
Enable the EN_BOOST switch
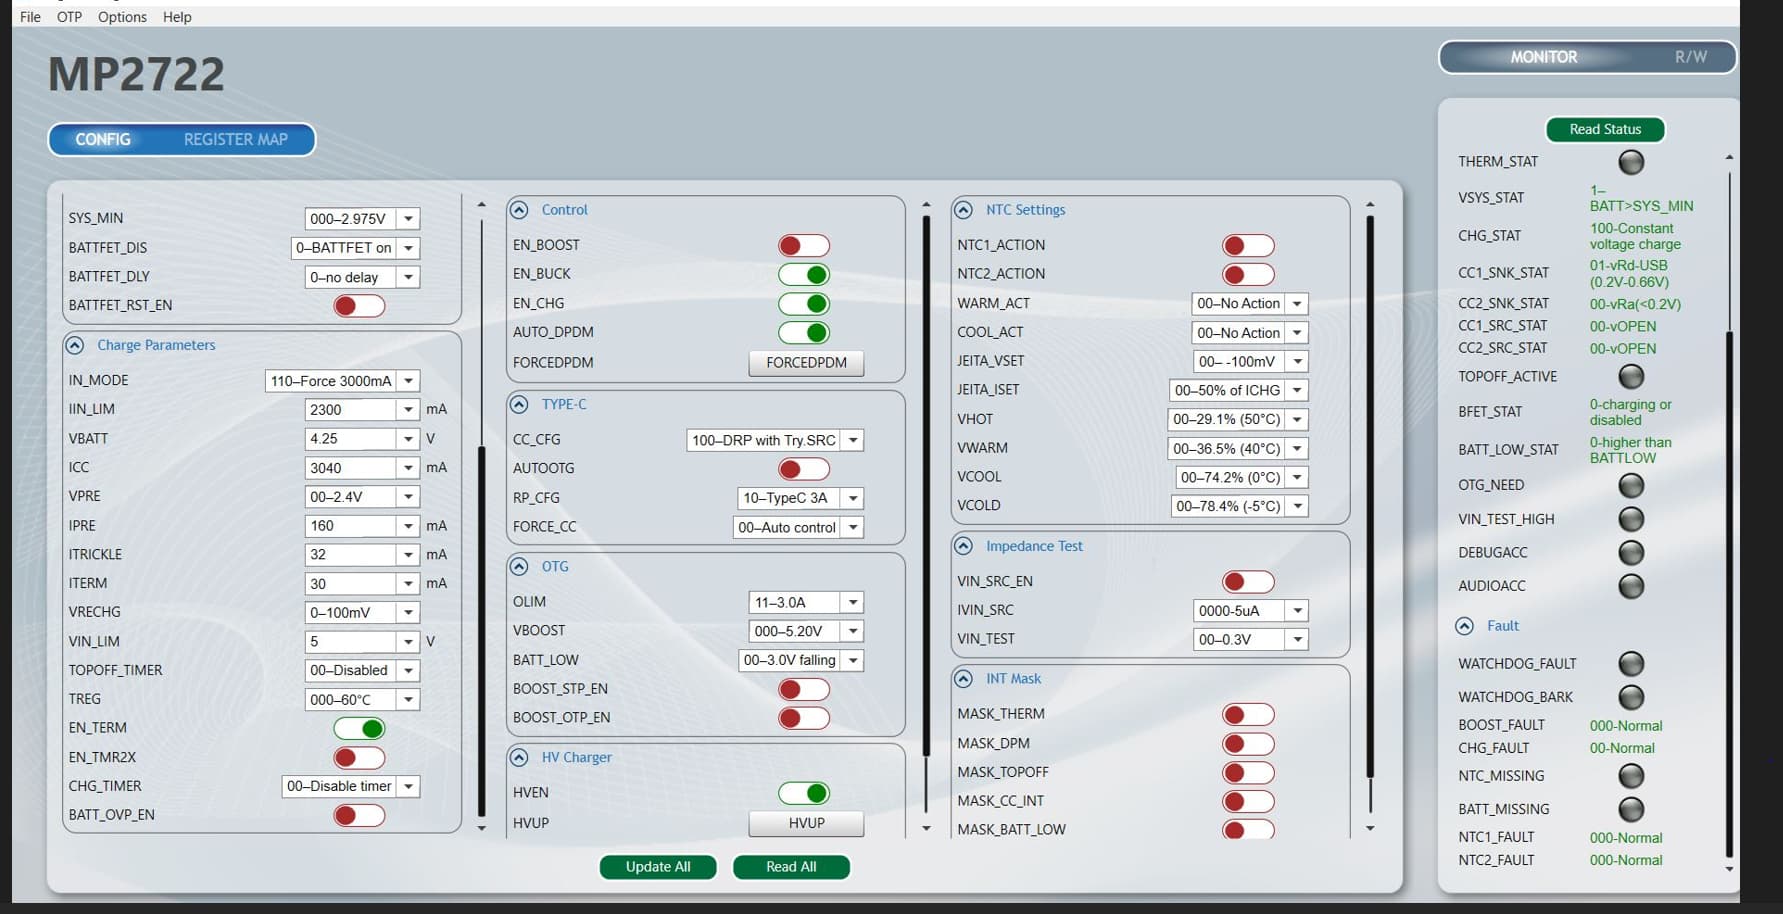(804, 246)
